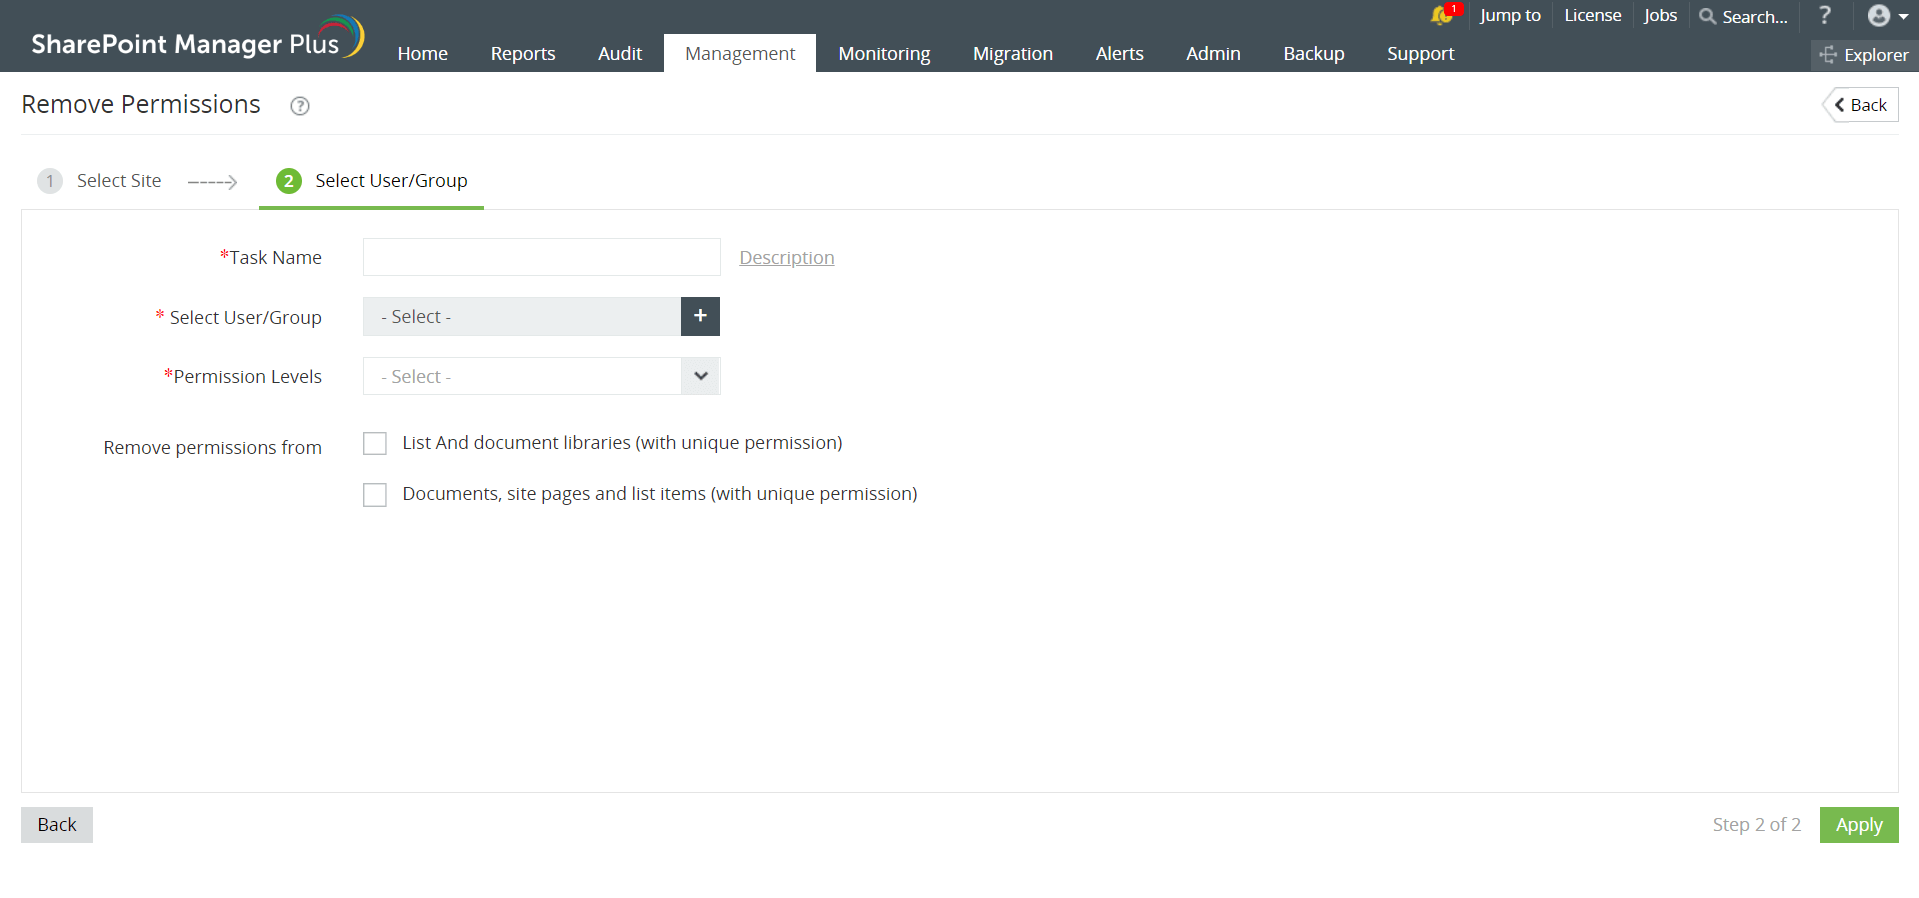Click the help icon beside Remove Permissions
Viewport: 1919px width, 898px height.
(300, 106)
